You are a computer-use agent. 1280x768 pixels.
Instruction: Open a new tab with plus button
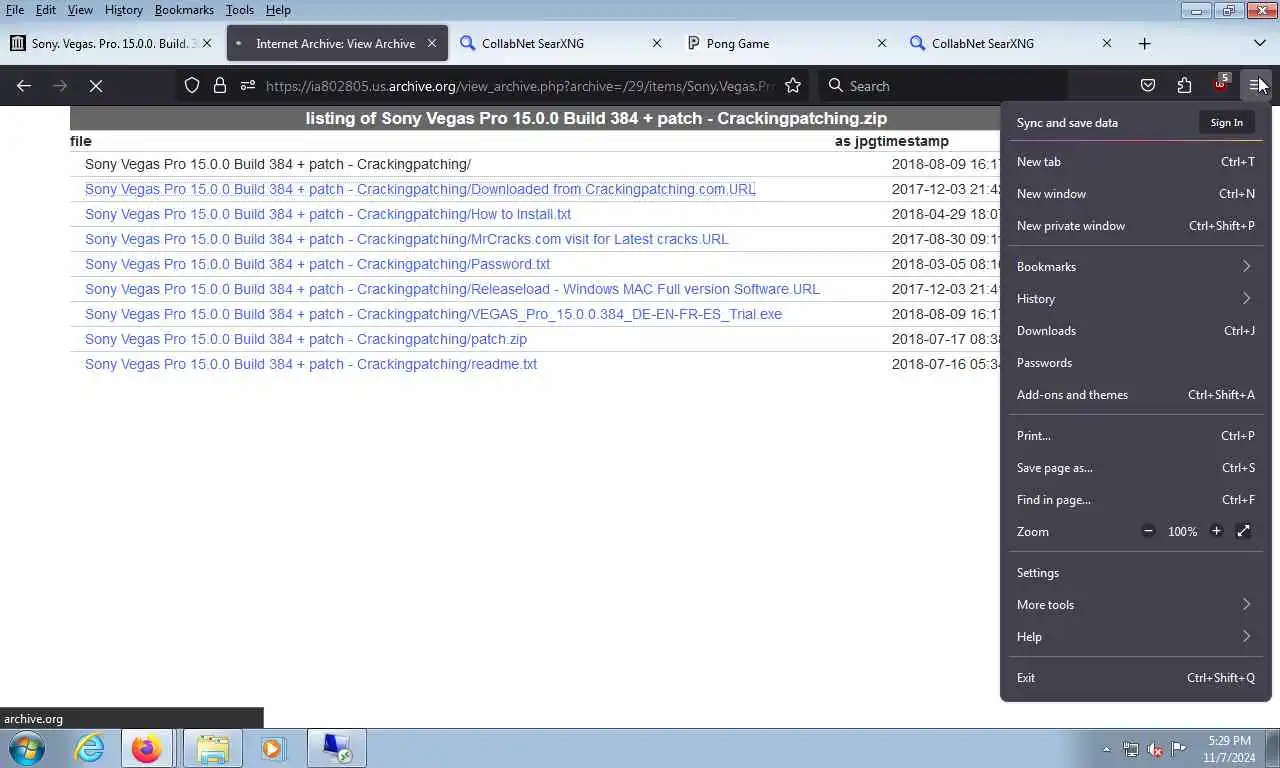click(x=1144, y=43)
